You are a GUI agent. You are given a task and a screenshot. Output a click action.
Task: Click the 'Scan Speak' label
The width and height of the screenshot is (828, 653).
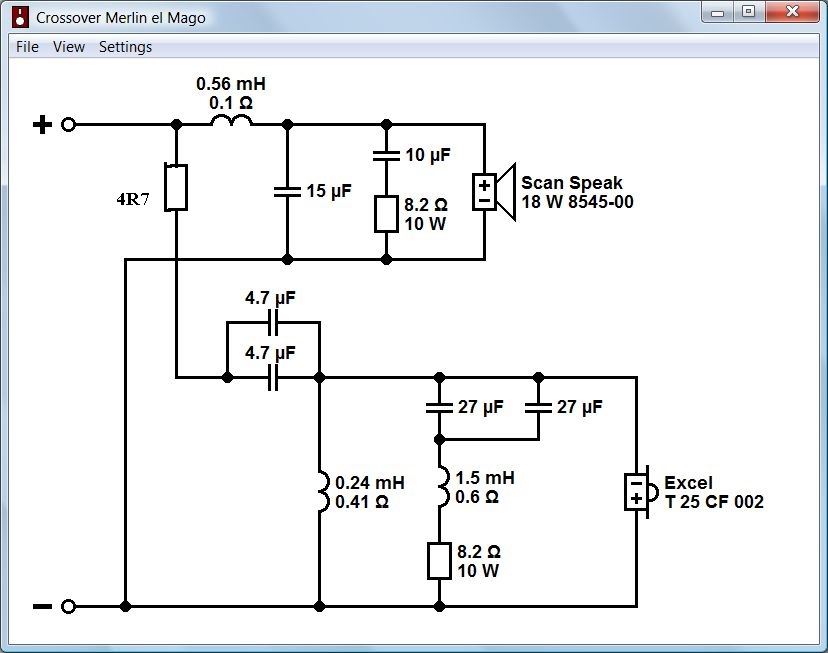[x=571, y=183]
